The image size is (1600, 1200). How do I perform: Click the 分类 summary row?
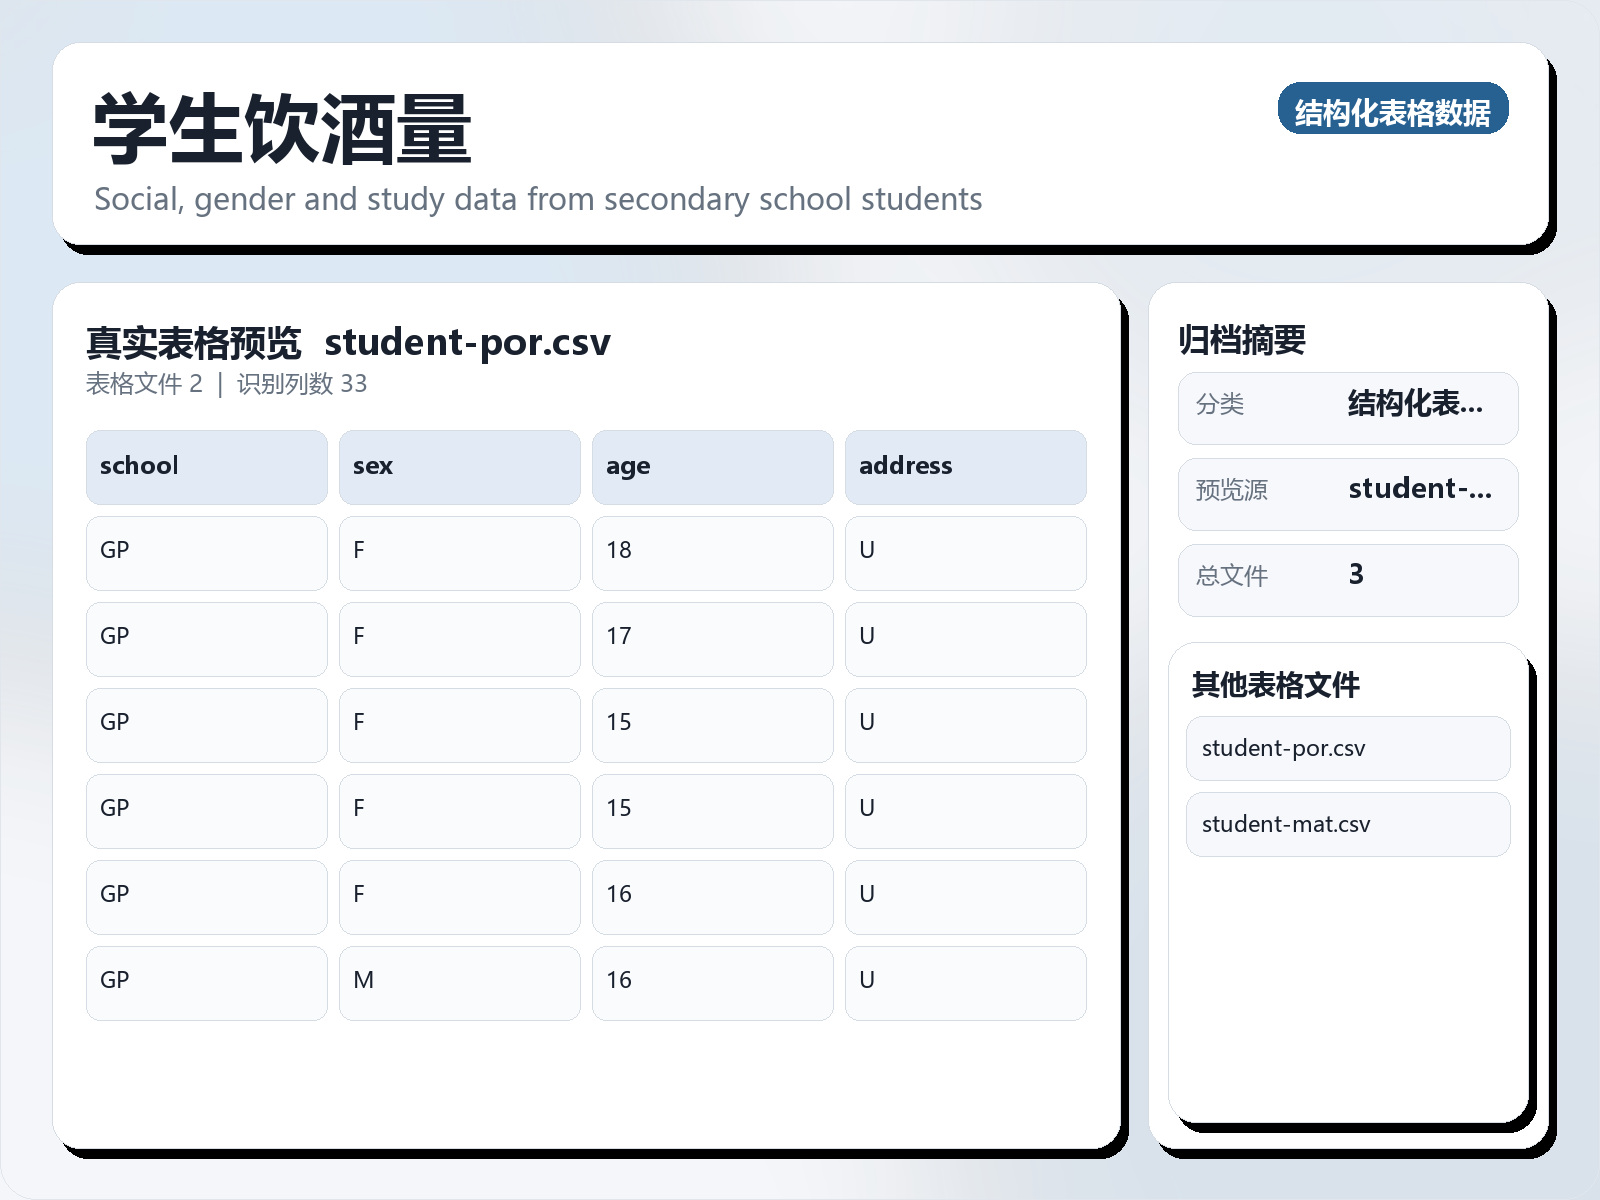[x=1348, y=407]
